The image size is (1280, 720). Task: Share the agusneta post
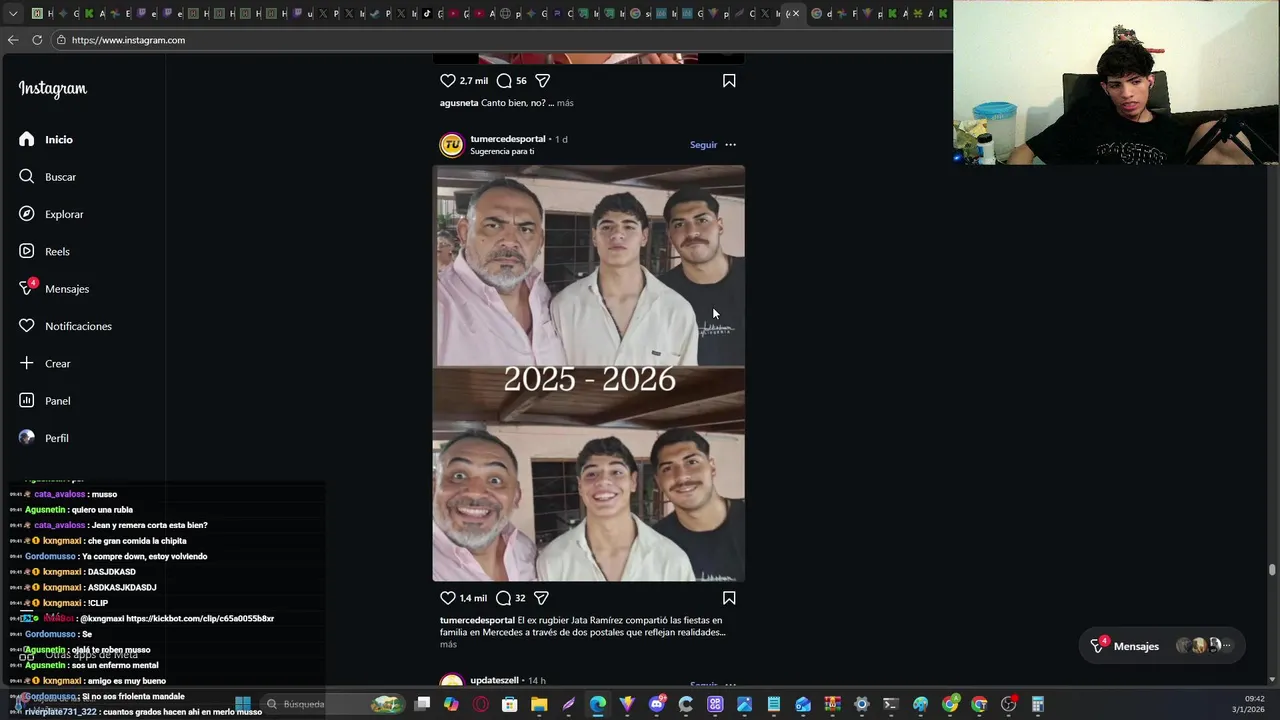542,81
